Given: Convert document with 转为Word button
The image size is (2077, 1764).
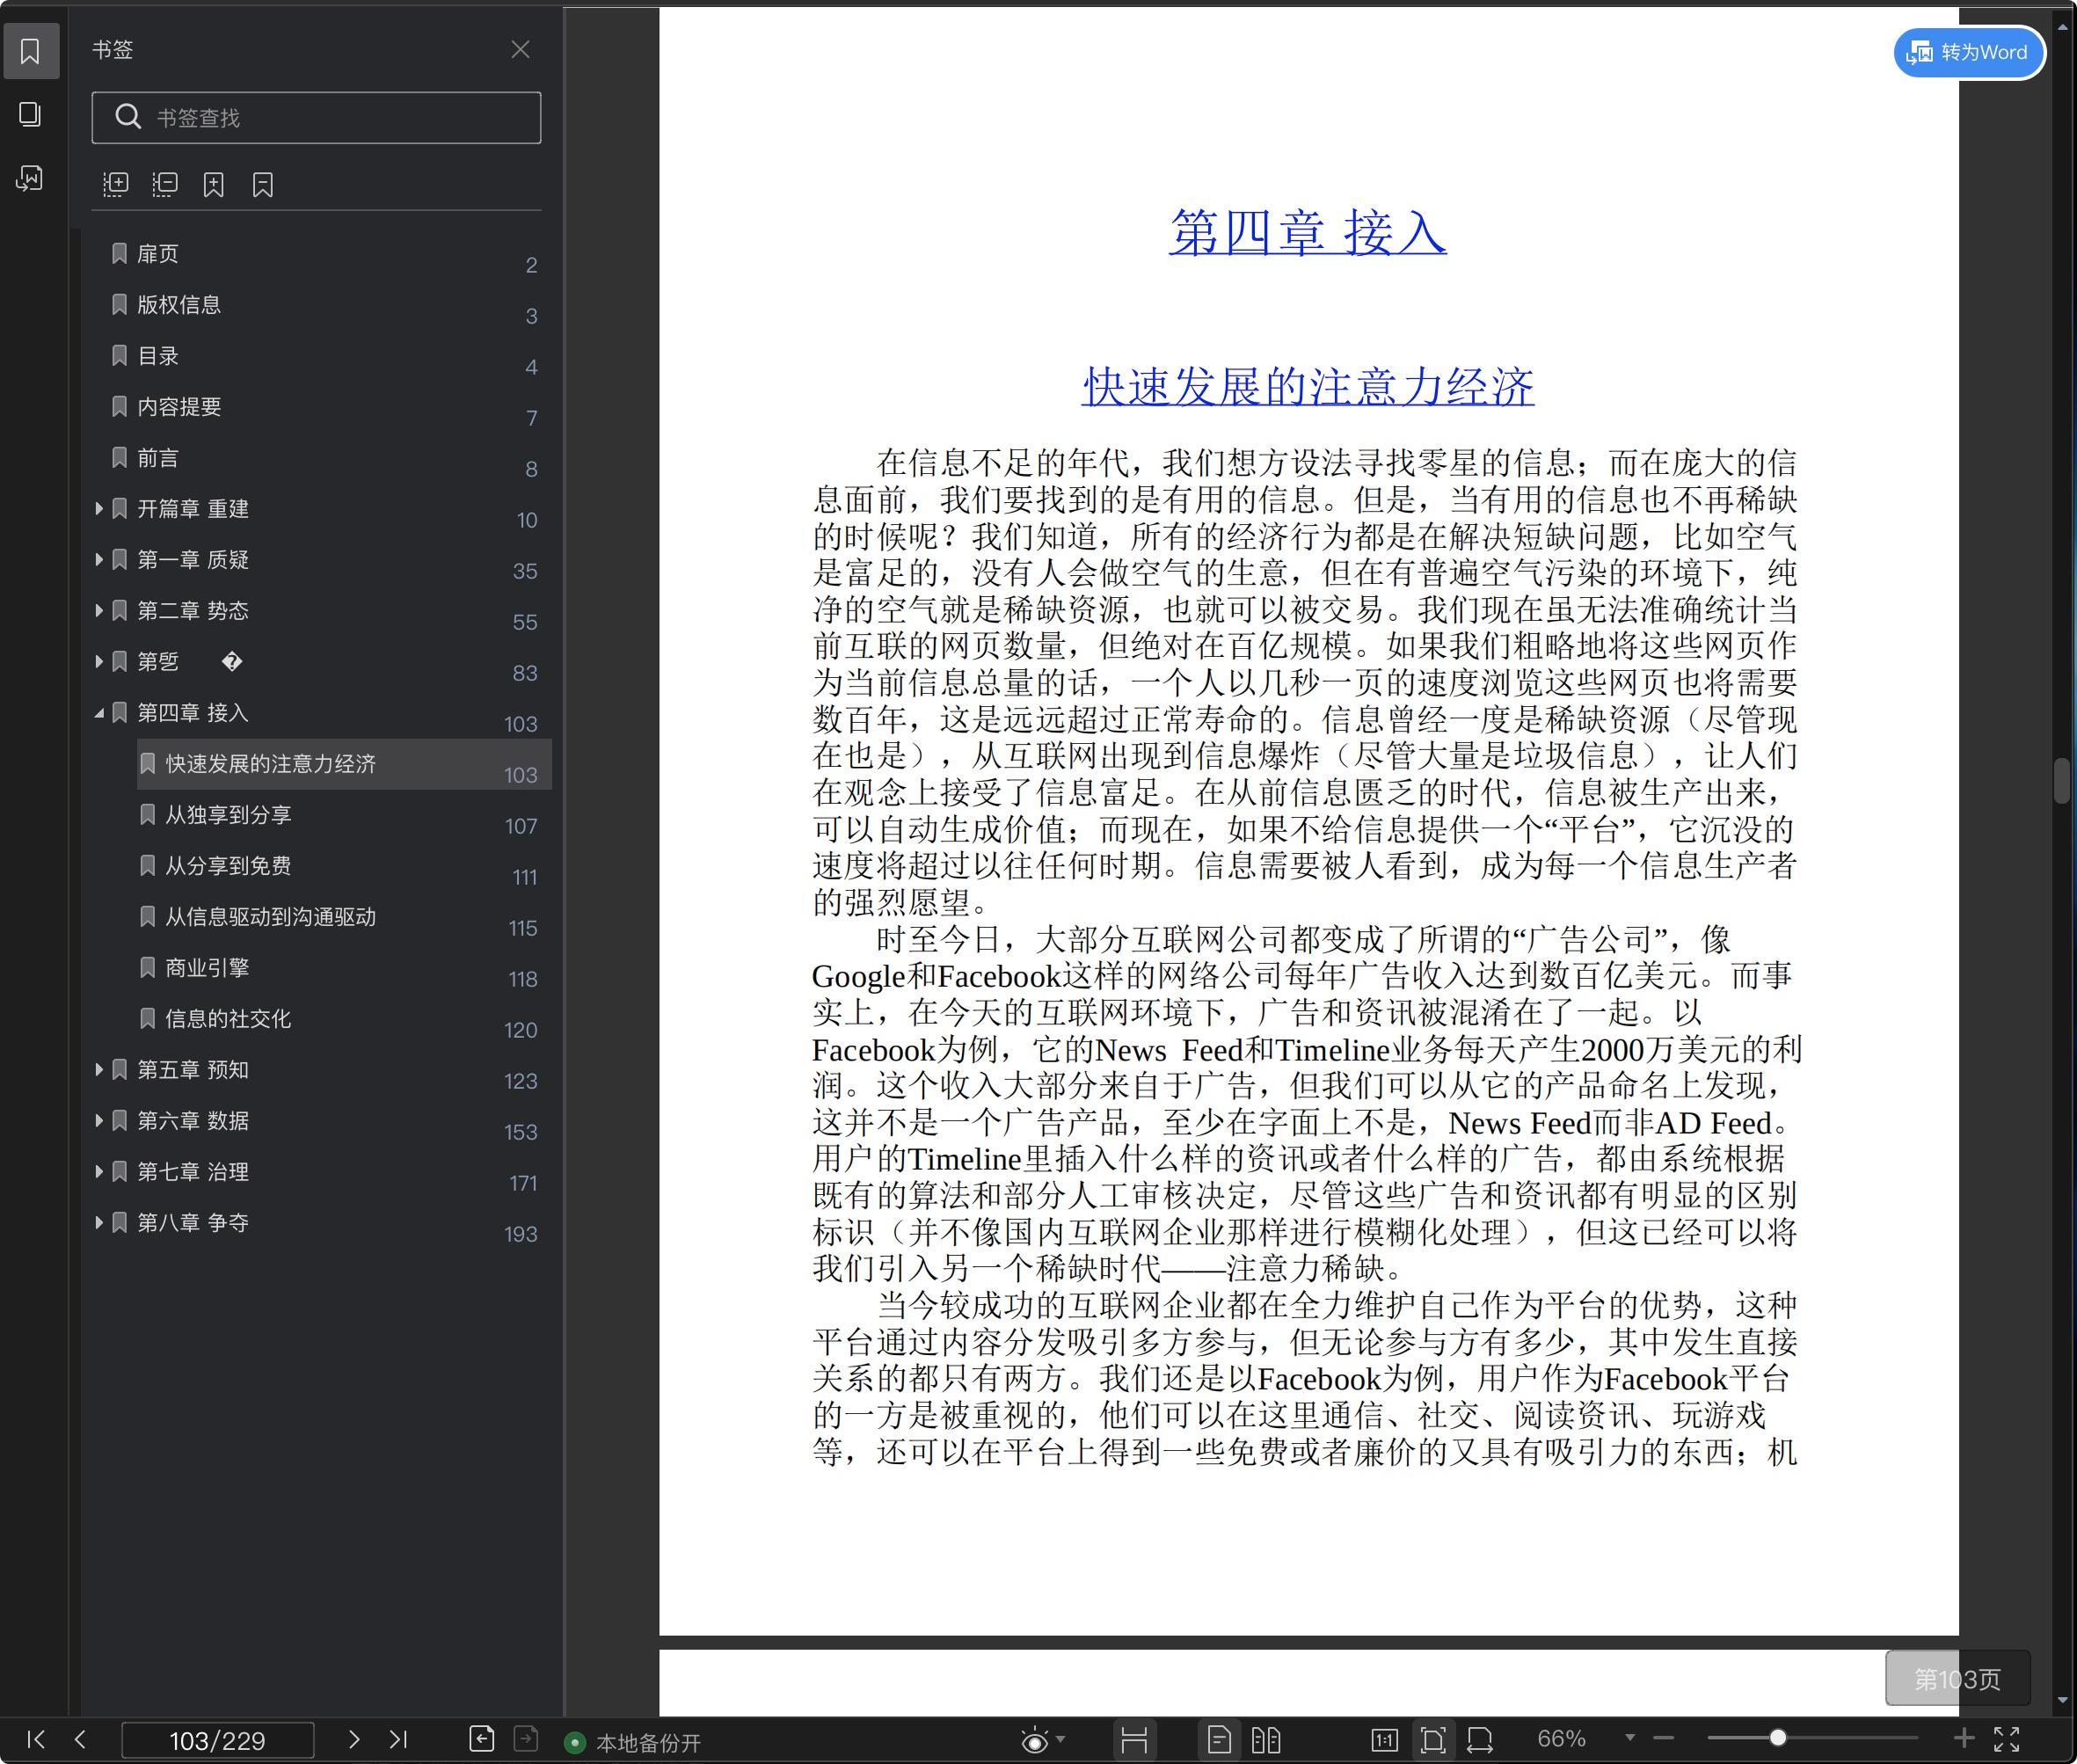Looking at the screenshot, I should [1969, 52].
